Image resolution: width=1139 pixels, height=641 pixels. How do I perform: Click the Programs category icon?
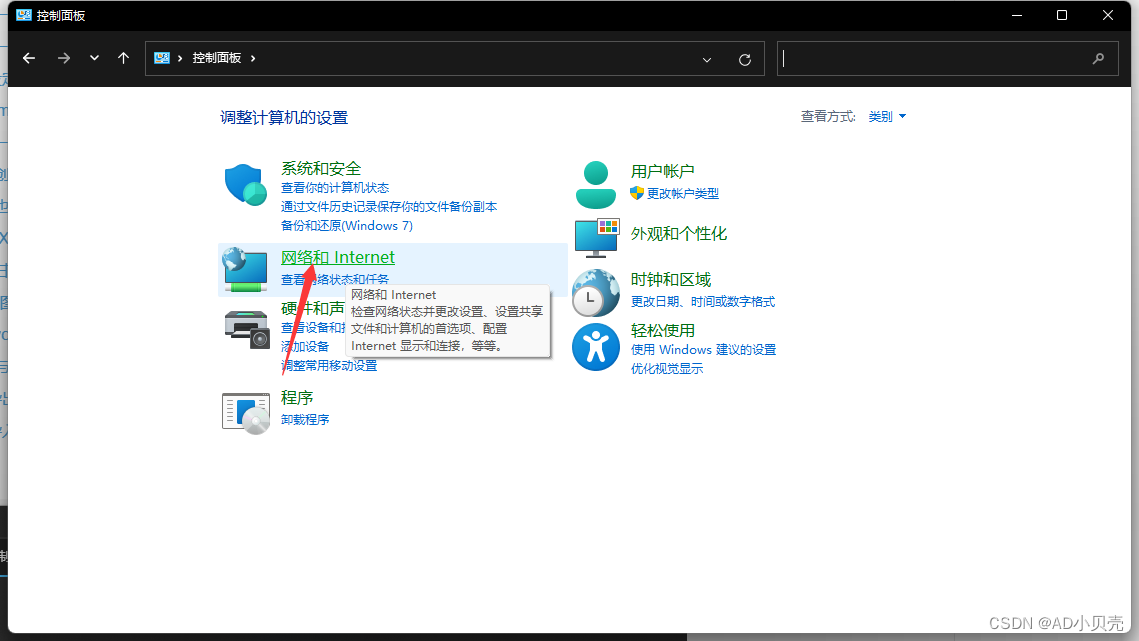246,413
